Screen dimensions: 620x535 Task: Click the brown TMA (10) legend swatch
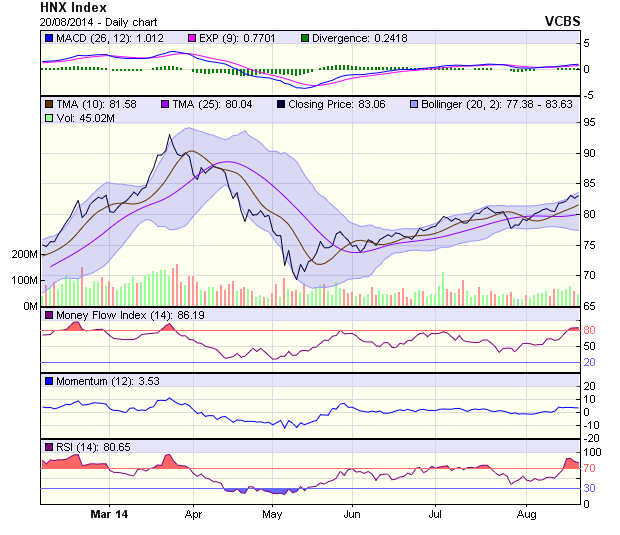tap(48, 104)
